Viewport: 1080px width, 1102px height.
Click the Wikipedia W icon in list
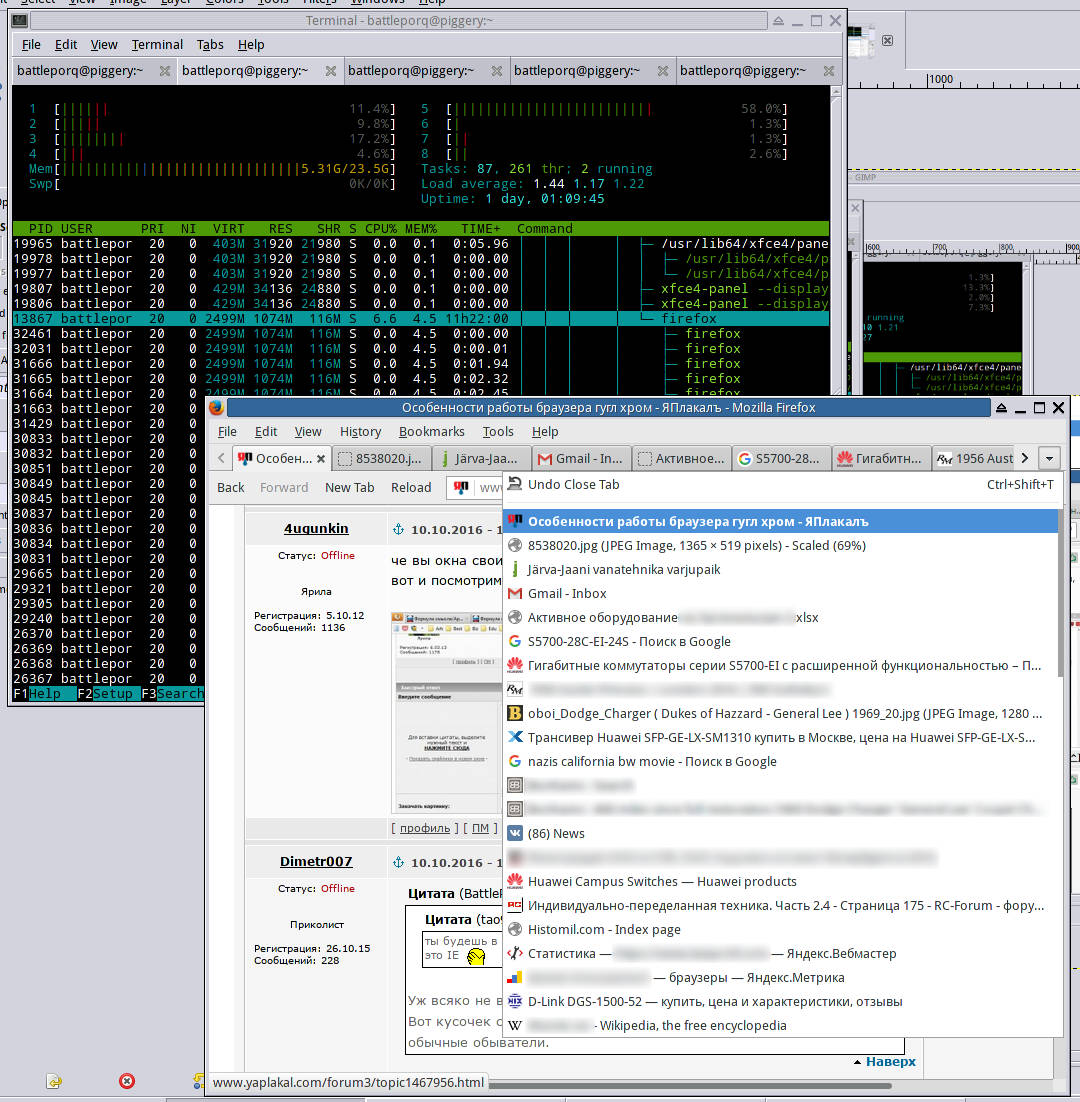click(x=515, y=1025)
